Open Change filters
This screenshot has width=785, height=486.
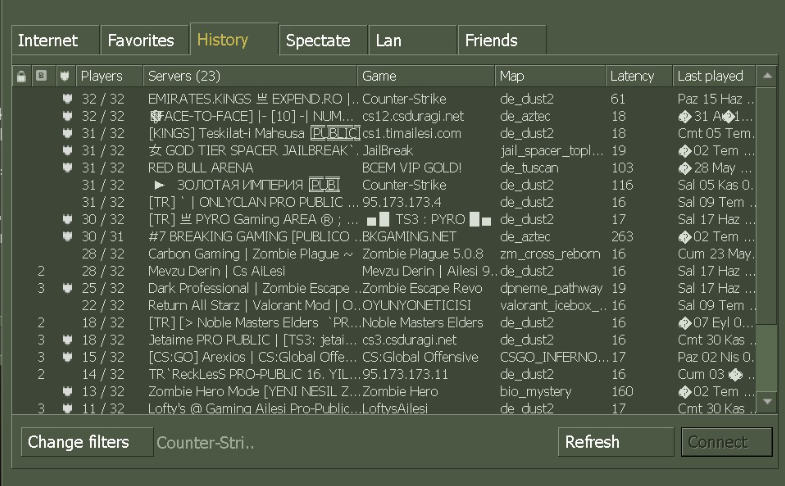[87, 442]
